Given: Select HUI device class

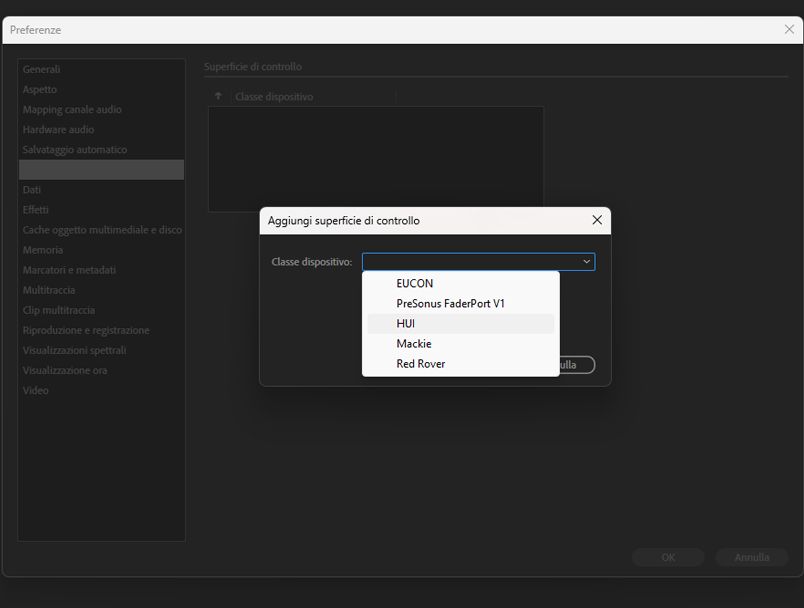Looking at the screenshot, I should pyautogui.click(x=460, y=323).
